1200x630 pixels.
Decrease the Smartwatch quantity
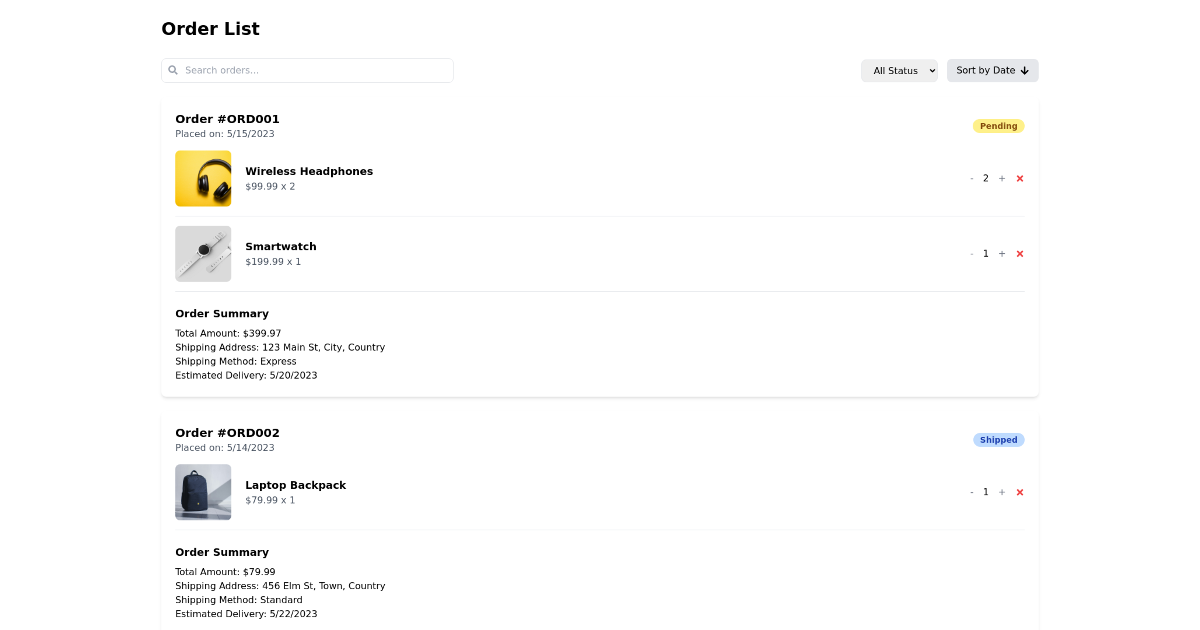coord(971,253)
